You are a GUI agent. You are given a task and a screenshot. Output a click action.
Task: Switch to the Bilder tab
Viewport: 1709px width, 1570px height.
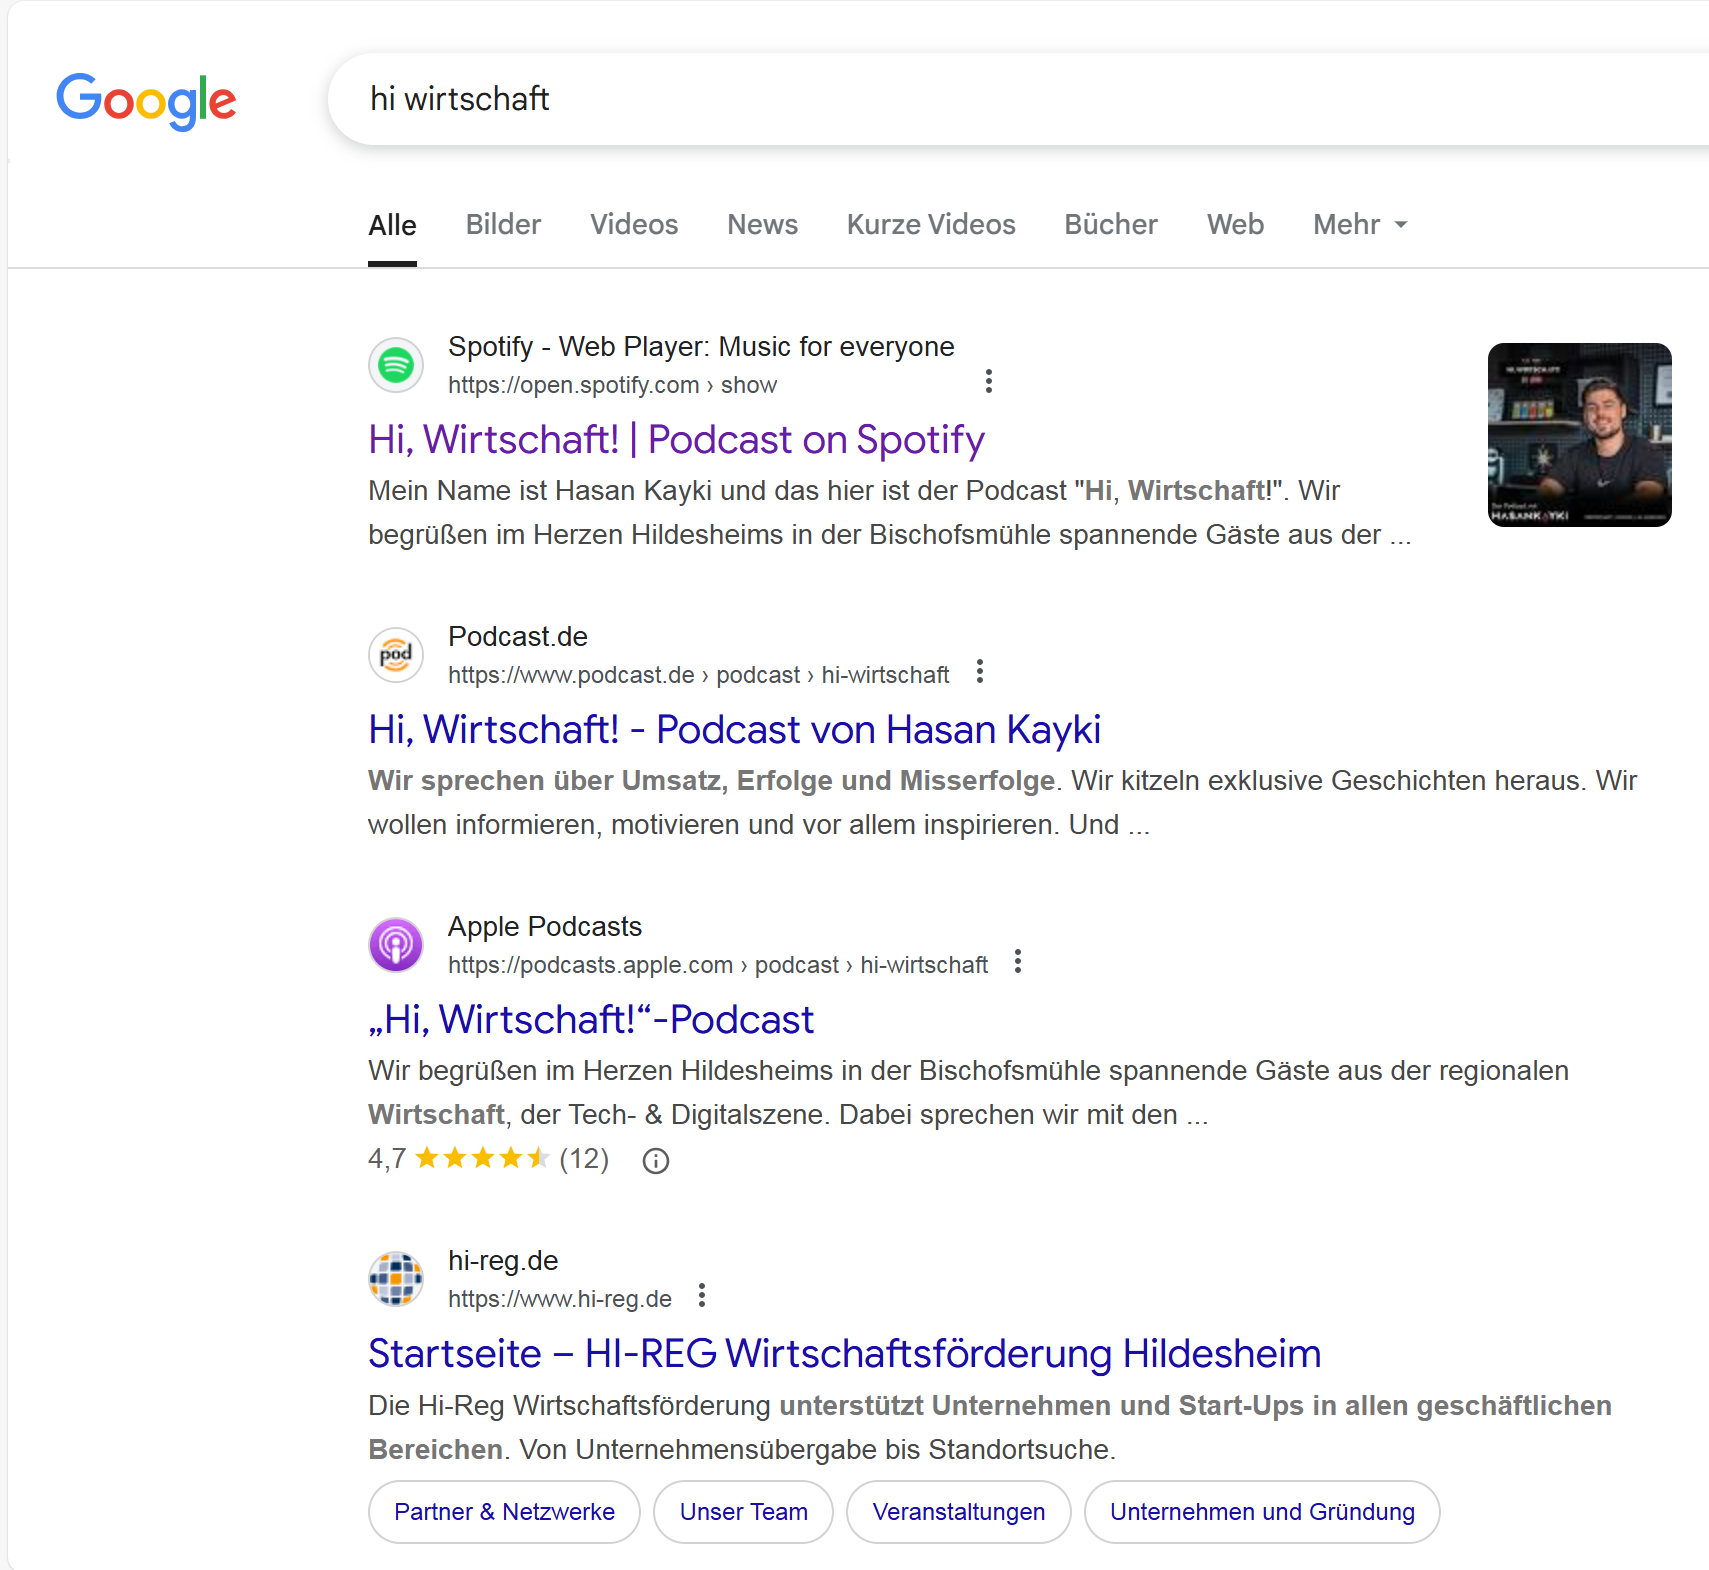pos(503,225)
